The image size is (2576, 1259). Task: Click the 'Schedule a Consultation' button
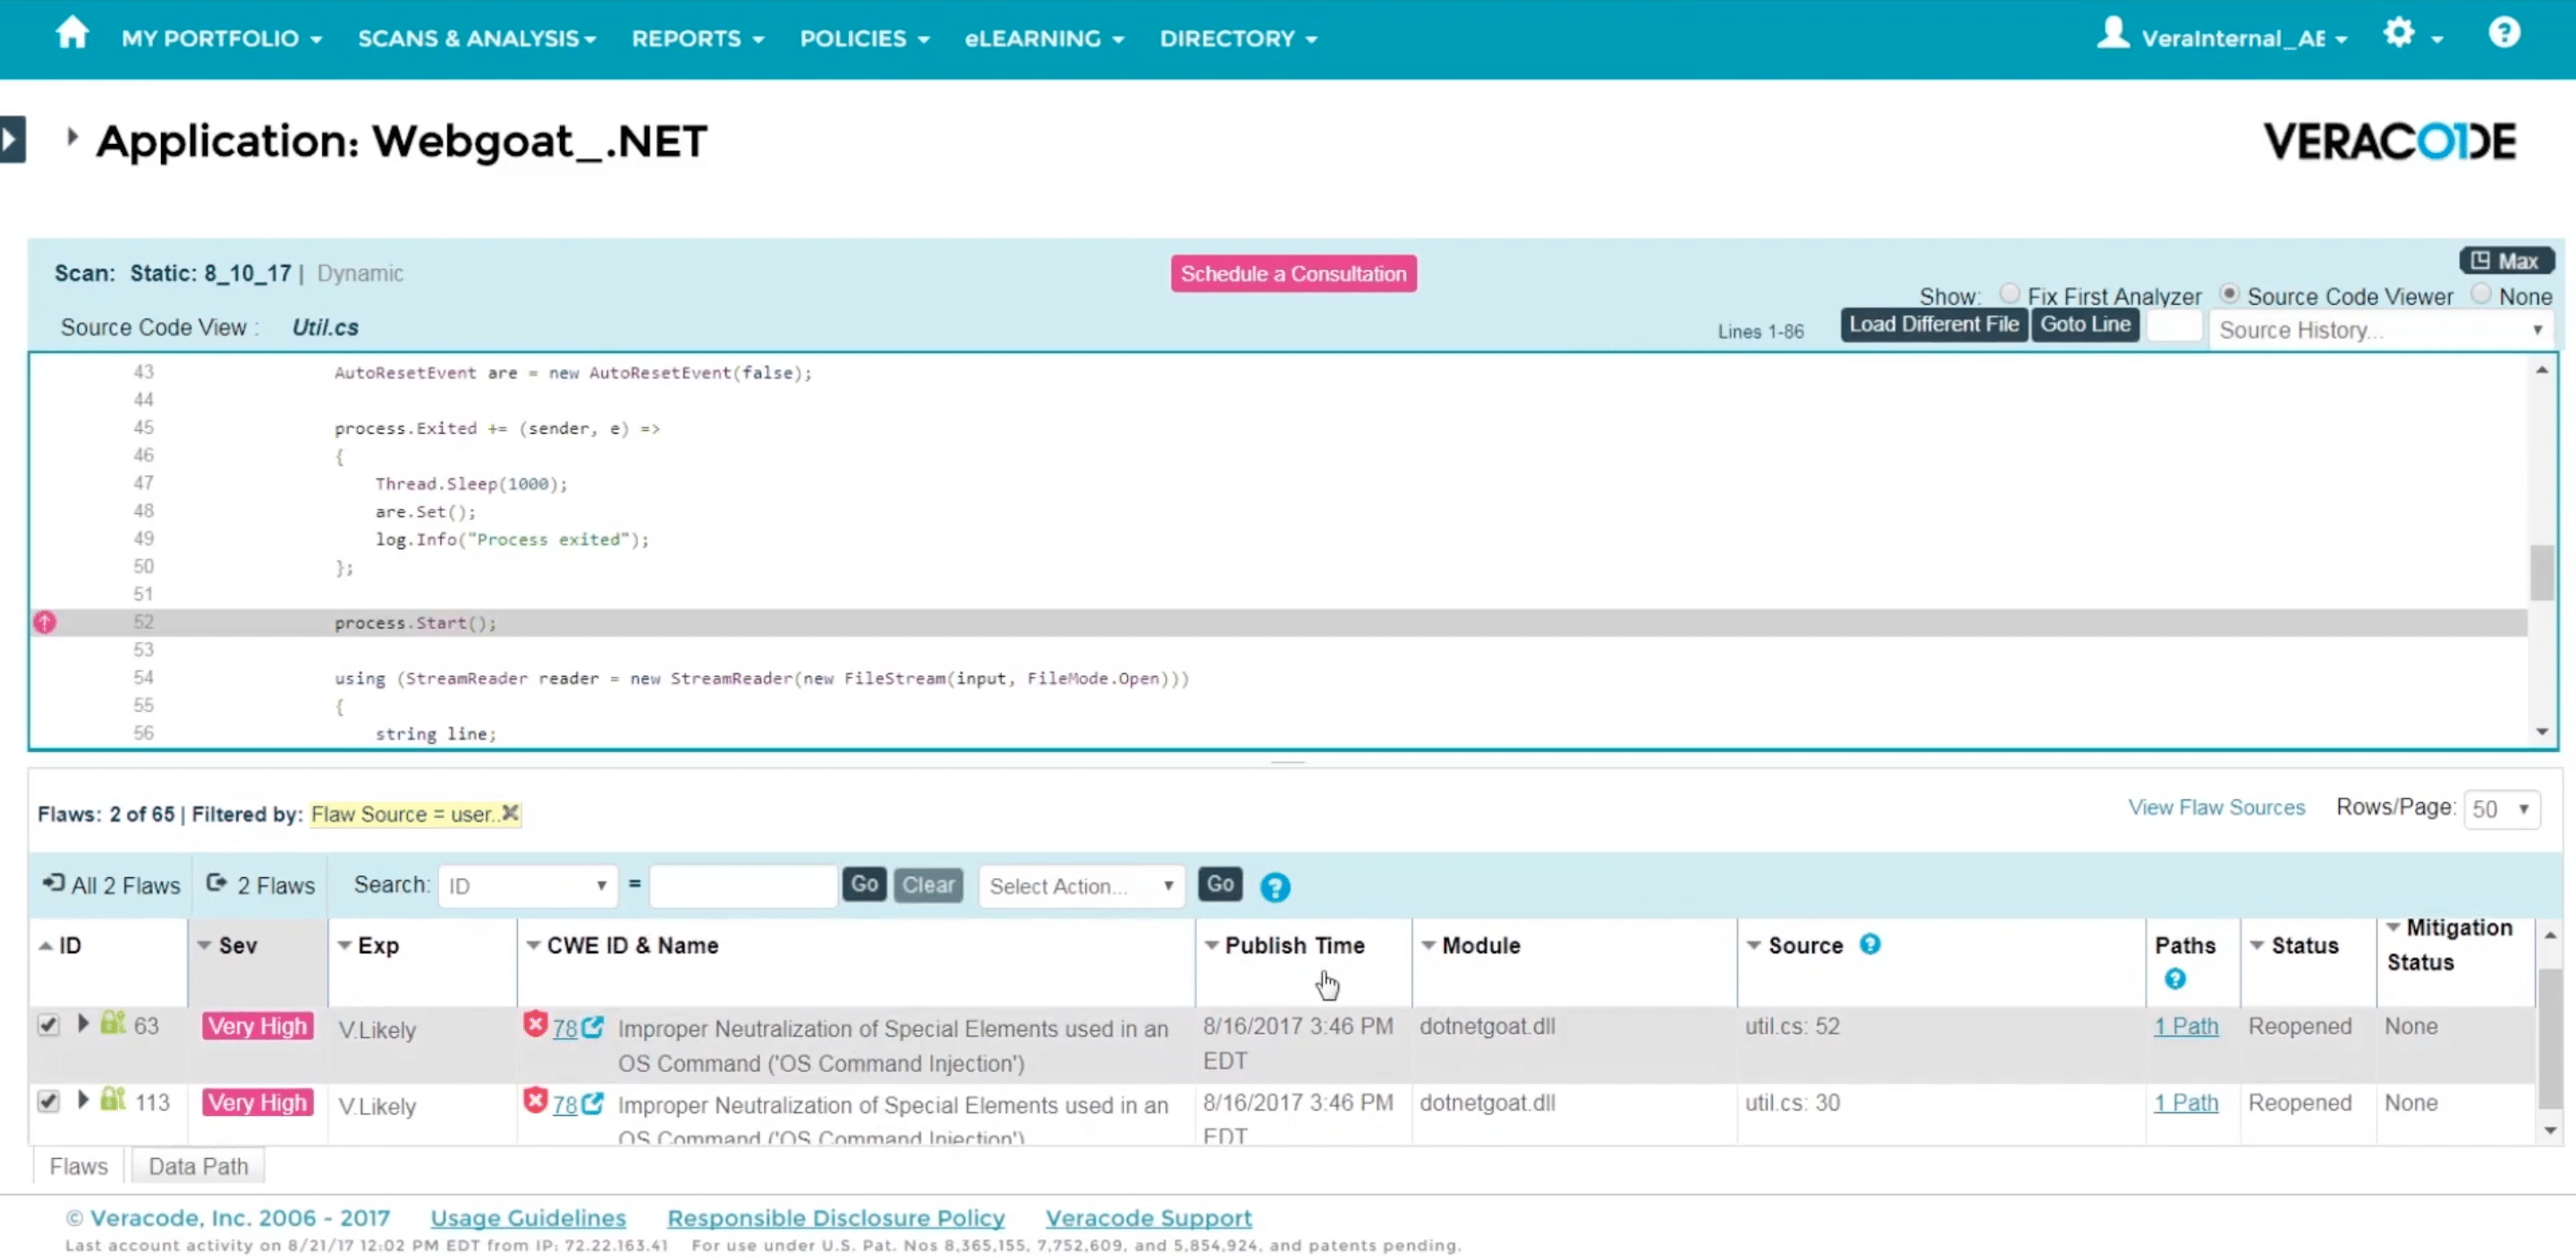(1292, 275)
